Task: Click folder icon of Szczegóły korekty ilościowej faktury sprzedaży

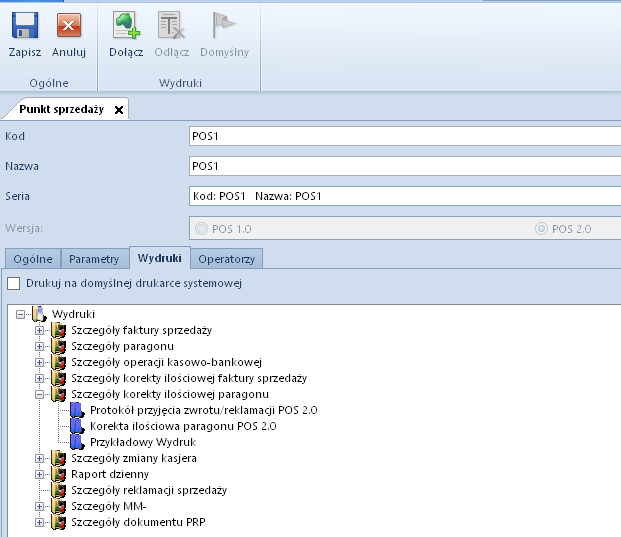Action: pos(59,378)
